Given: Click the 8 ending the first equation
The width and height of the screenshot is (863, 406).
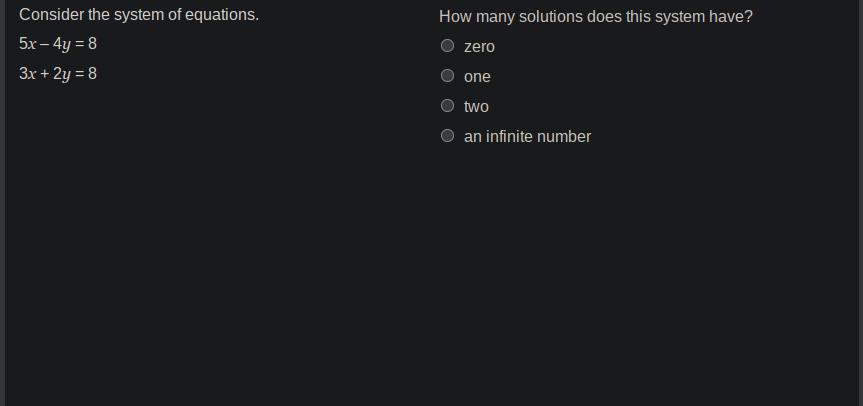Looking at the screenshot, I should point(92,44).
